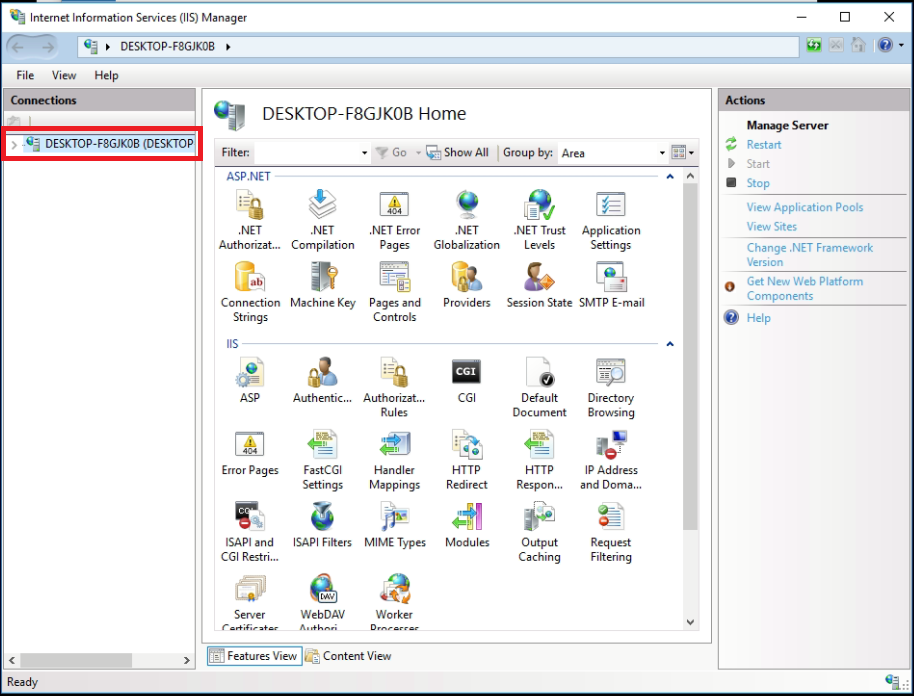Open the .NET Compilation feature
Image resolution: width=914 pixels, height=696 pixels.
pos(322,220)
